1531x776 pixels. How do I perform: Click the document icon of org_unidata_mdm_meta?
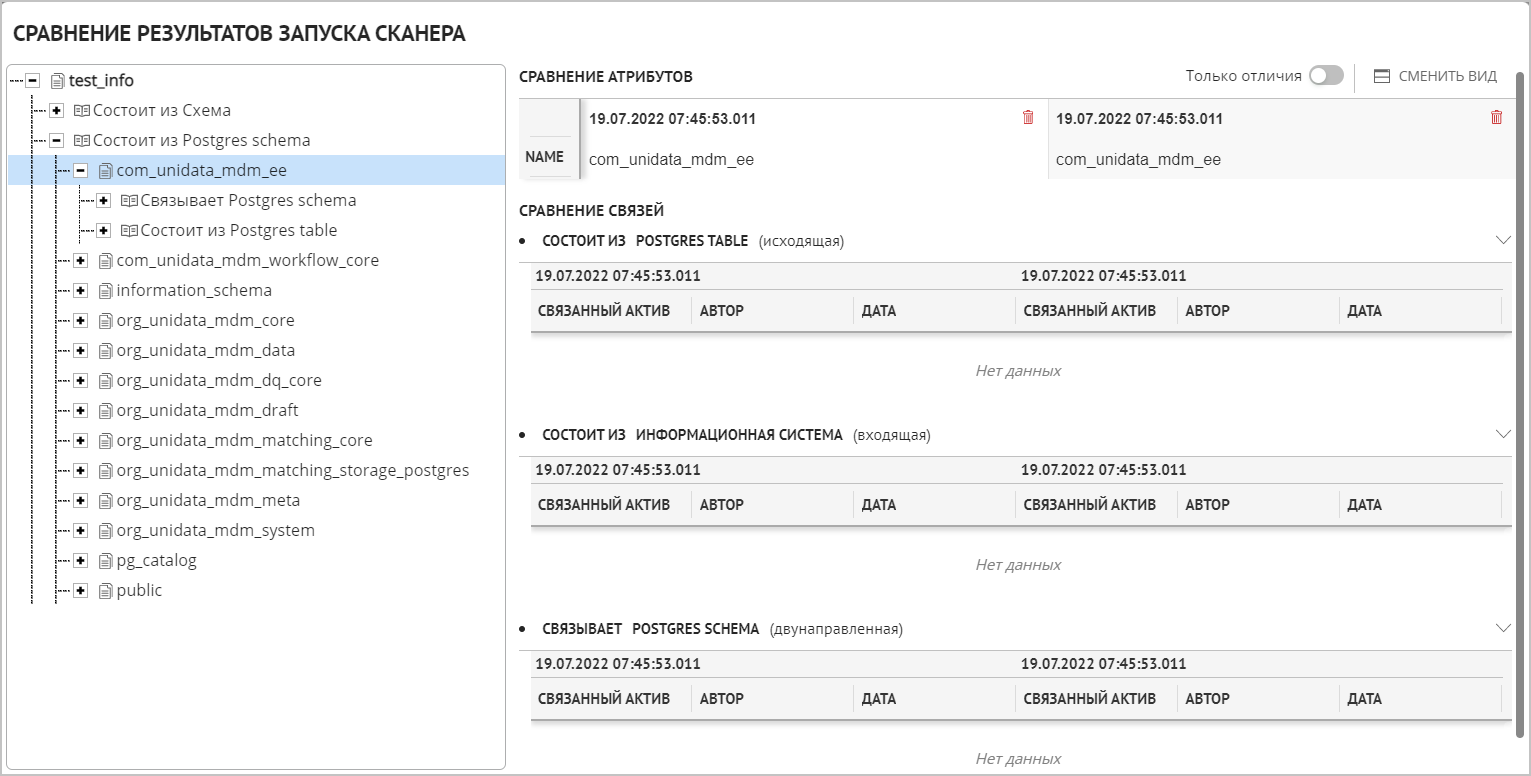pyautogui.click(x=106, y=500)
